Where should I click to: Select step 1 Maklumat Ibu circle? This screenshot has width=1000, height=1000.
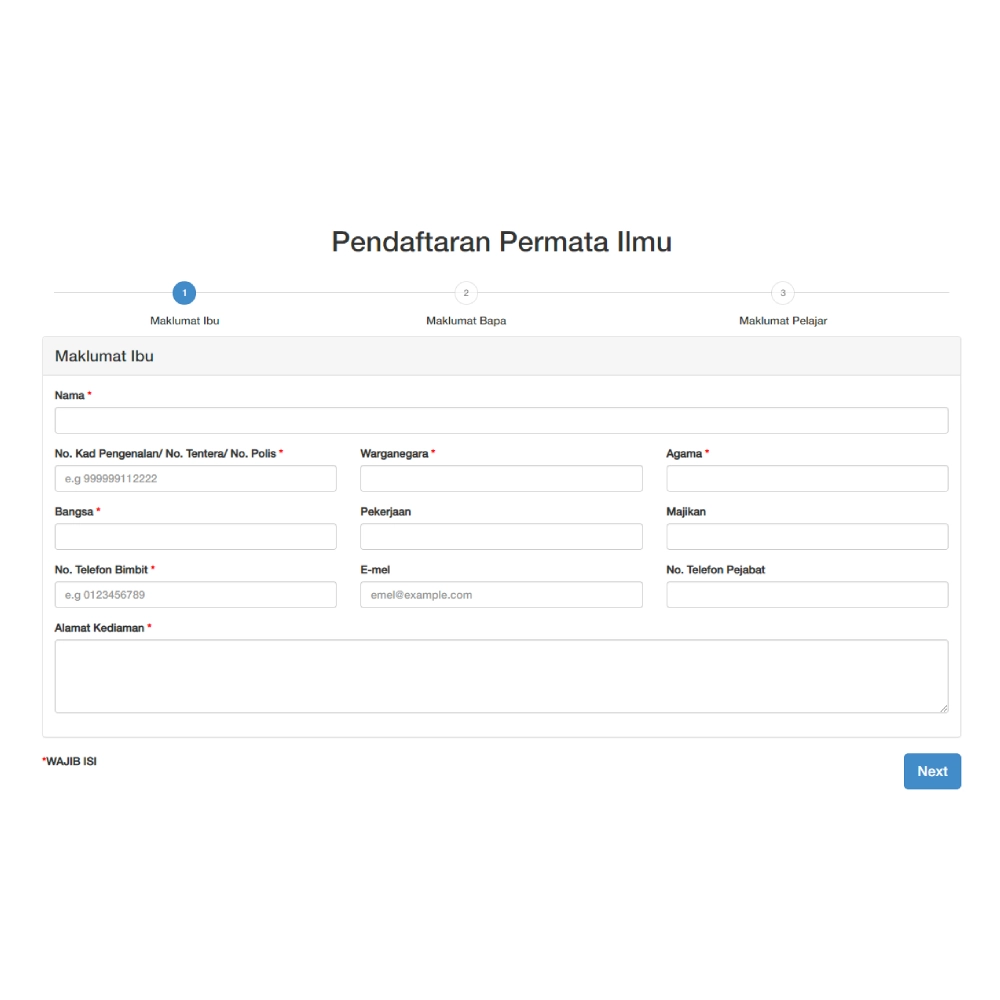tap(184, 293)
